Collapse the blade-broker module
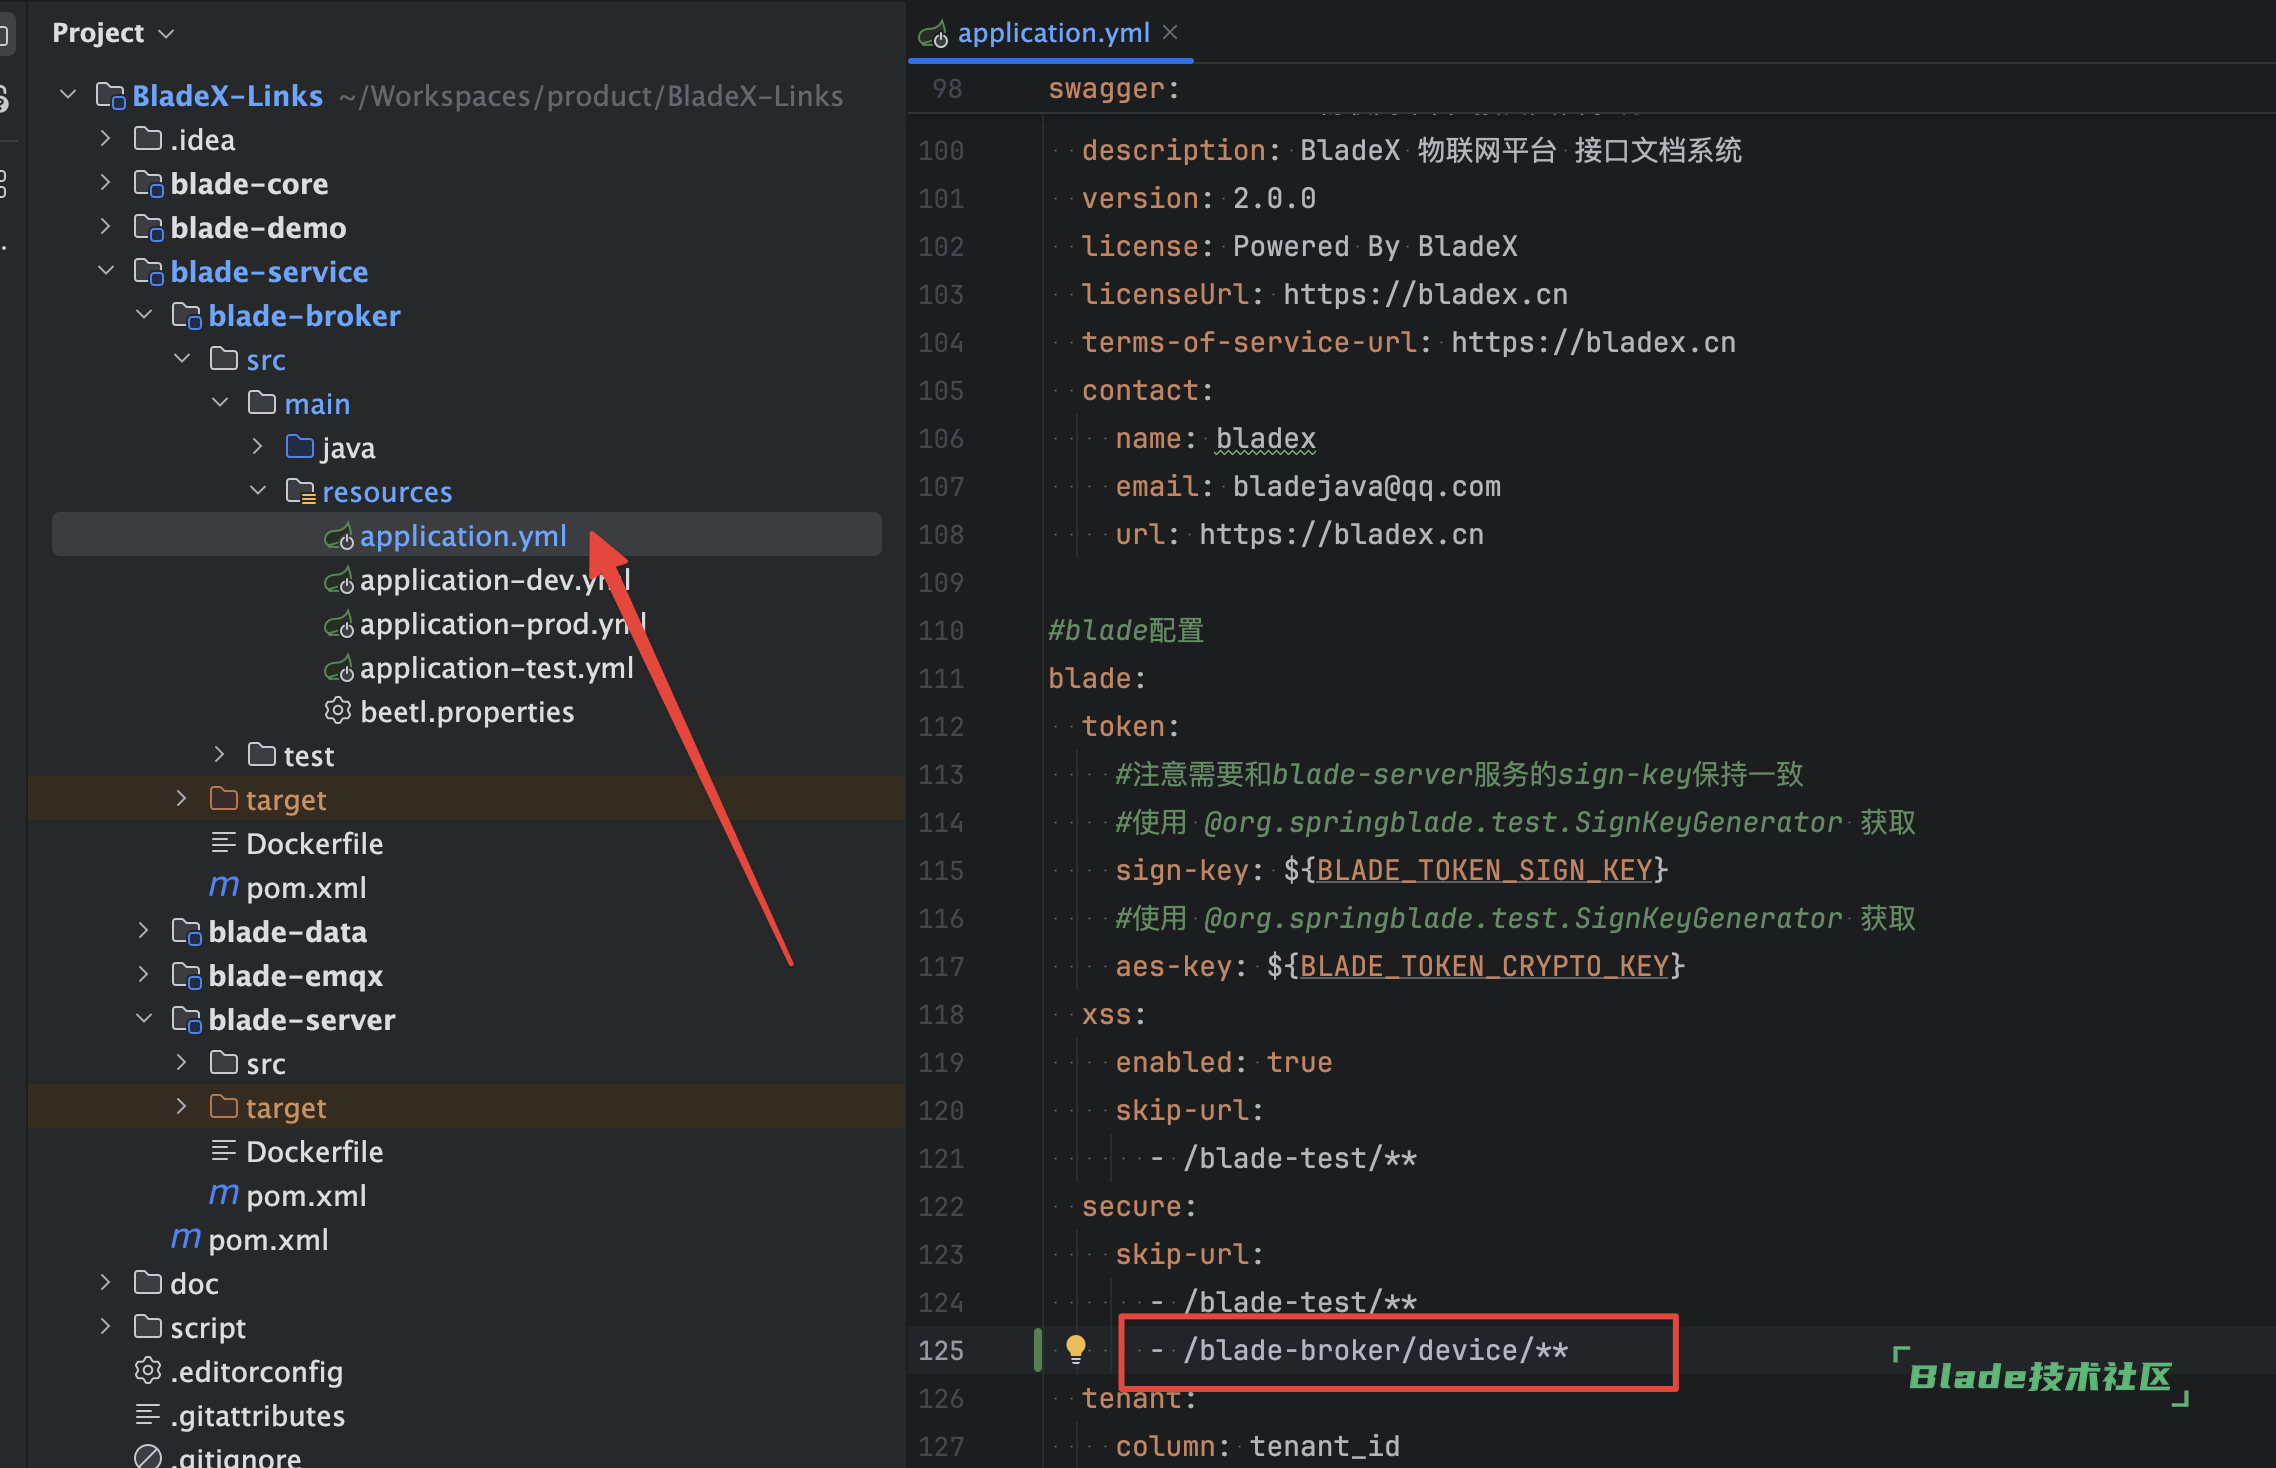 point(144,315)
